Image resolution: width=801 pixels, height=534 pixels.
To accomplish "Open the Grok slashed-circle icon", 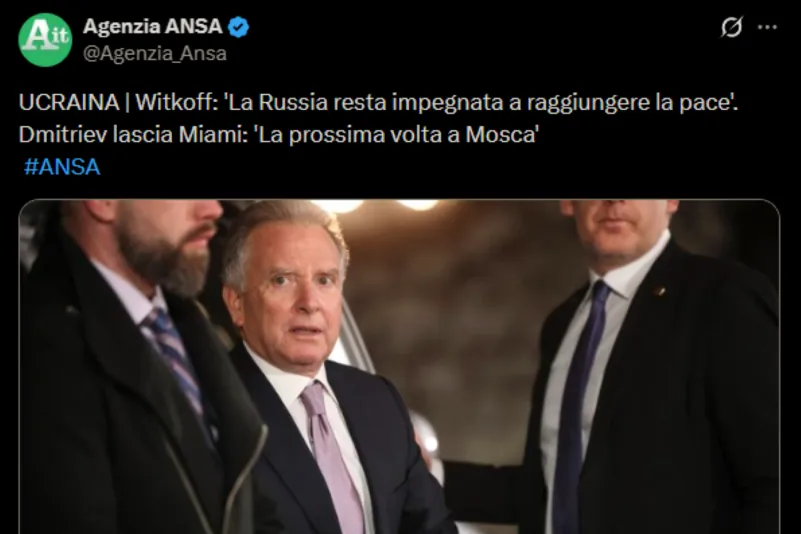I will (x=732, y=27).
